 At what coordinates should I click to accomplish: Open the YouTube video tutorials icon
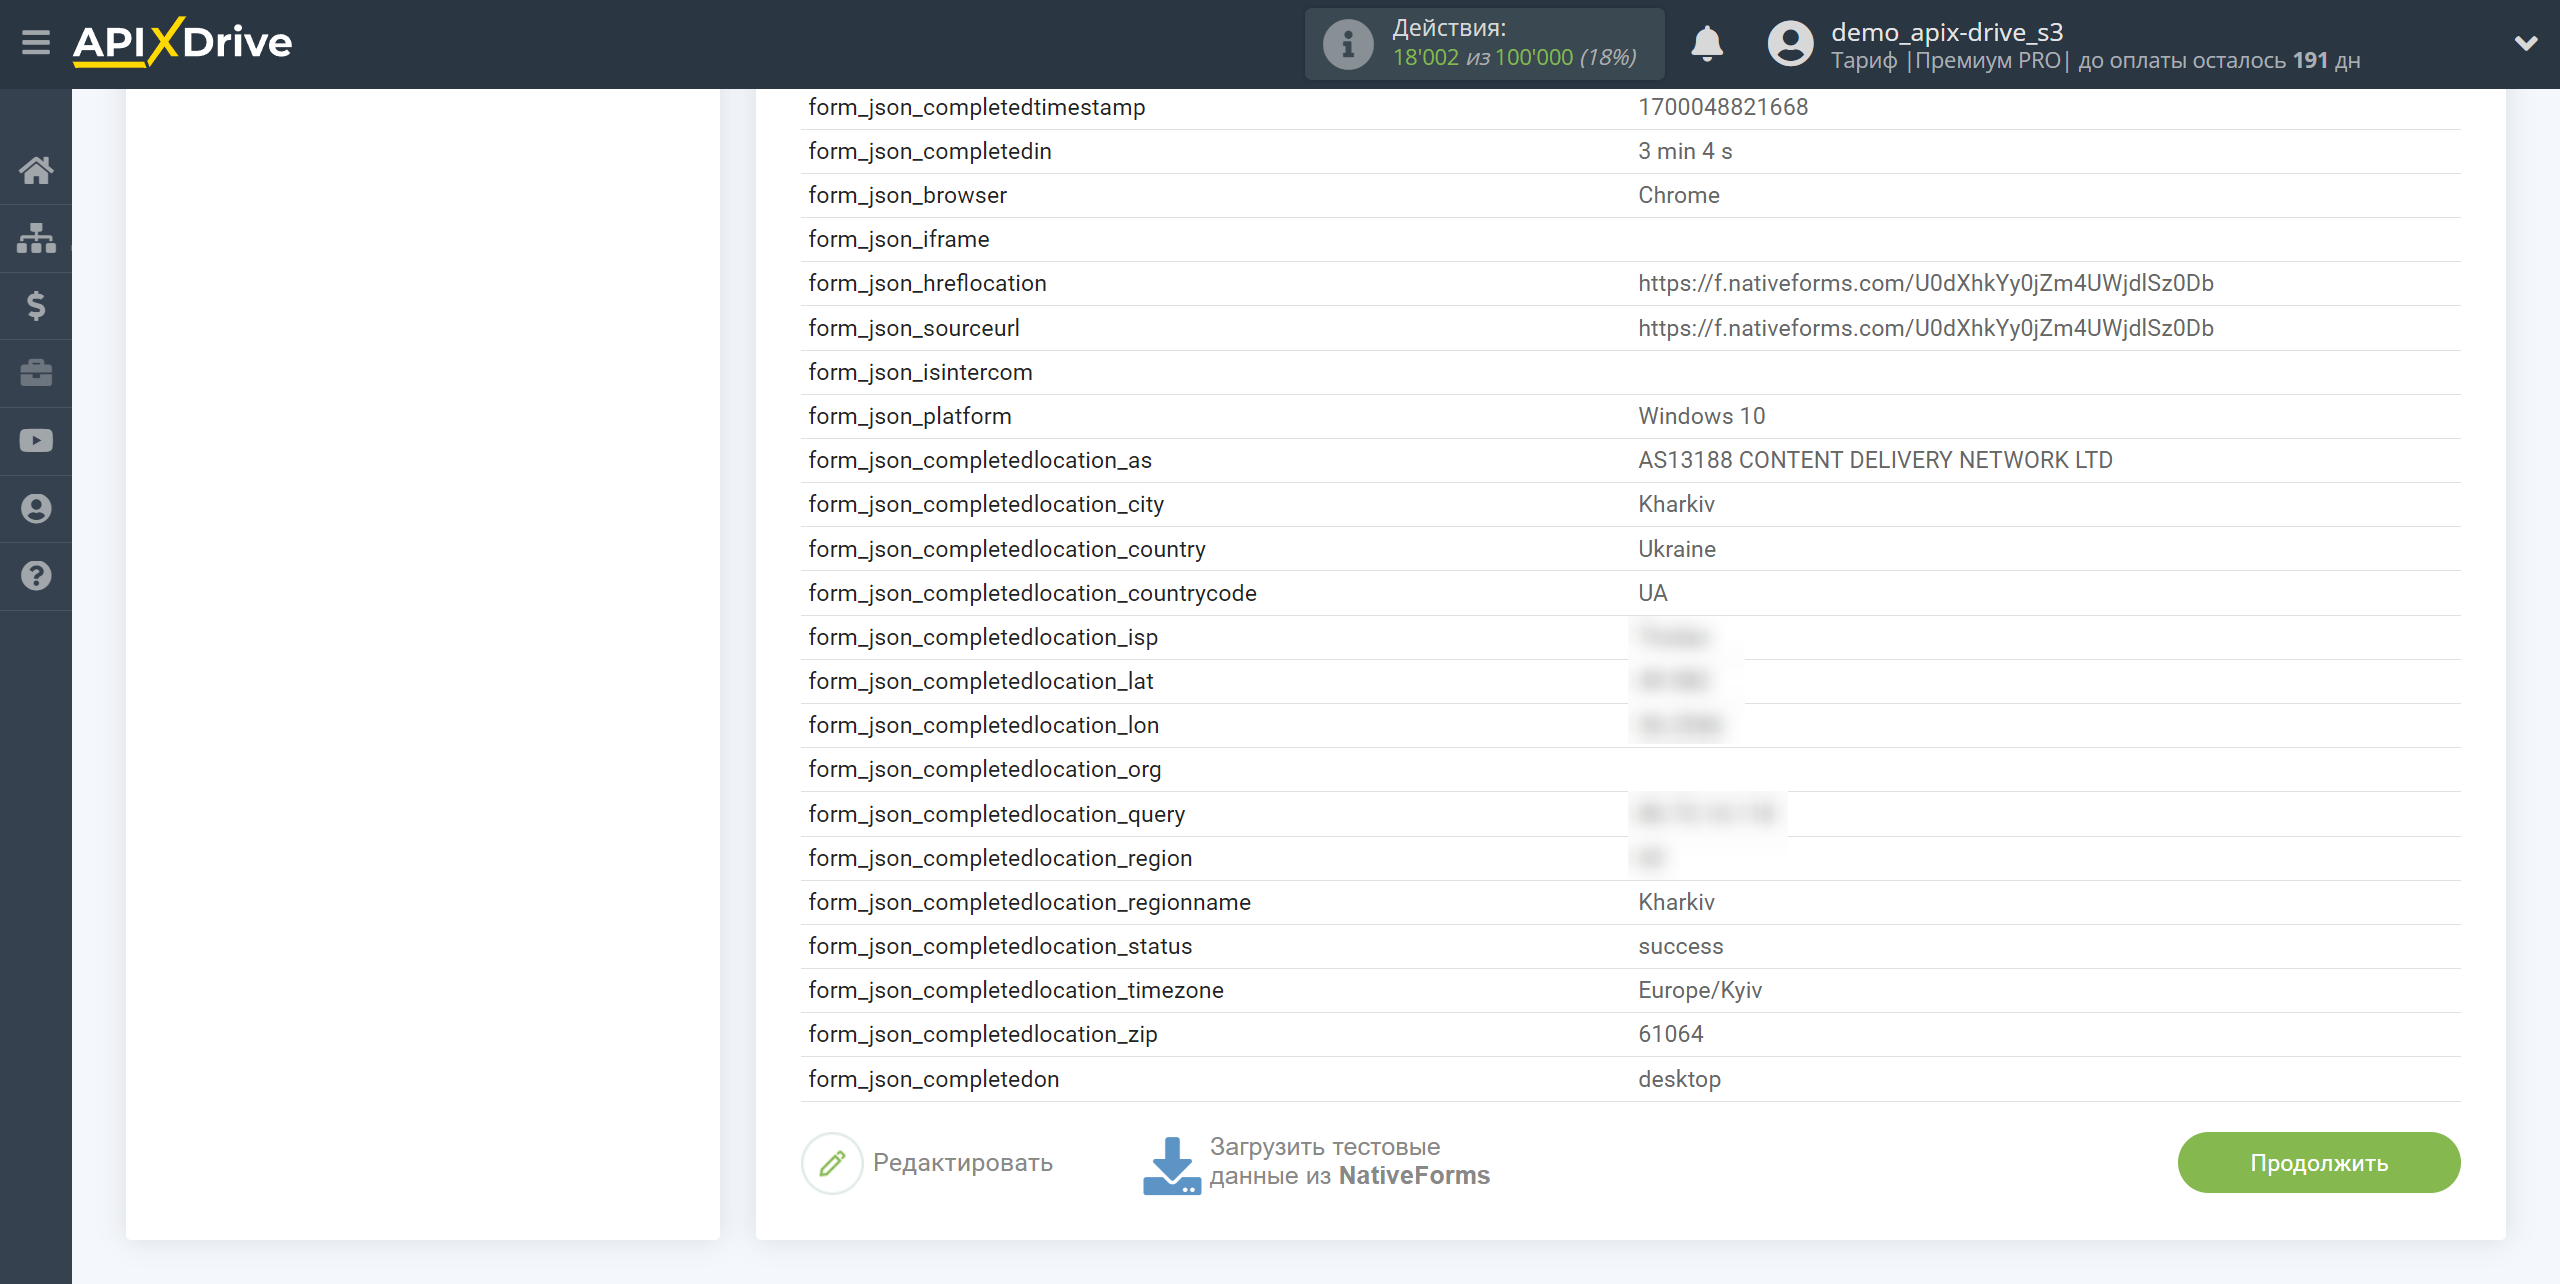click(x=36, y=441)
